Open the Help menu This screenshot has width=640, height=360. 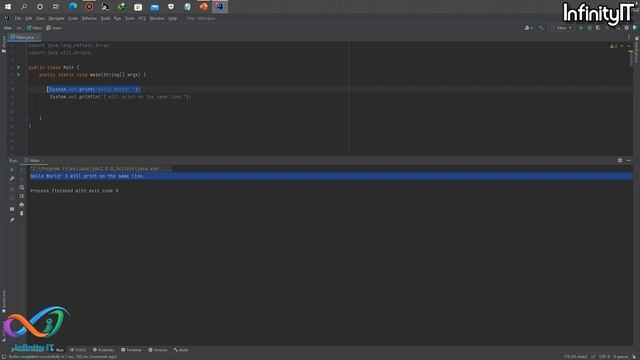(173, 18)
